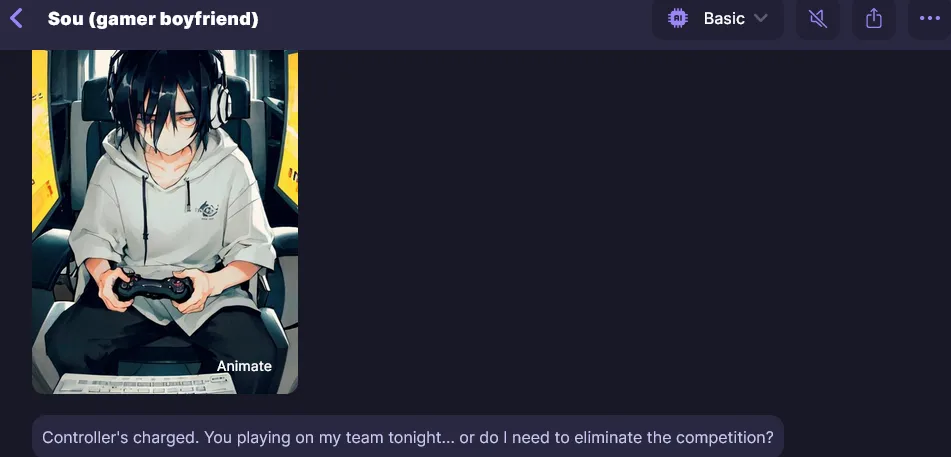This screenshot has width=951, height=457.
Task: Select the Basic mode label
Action: (x=724, y=19)
